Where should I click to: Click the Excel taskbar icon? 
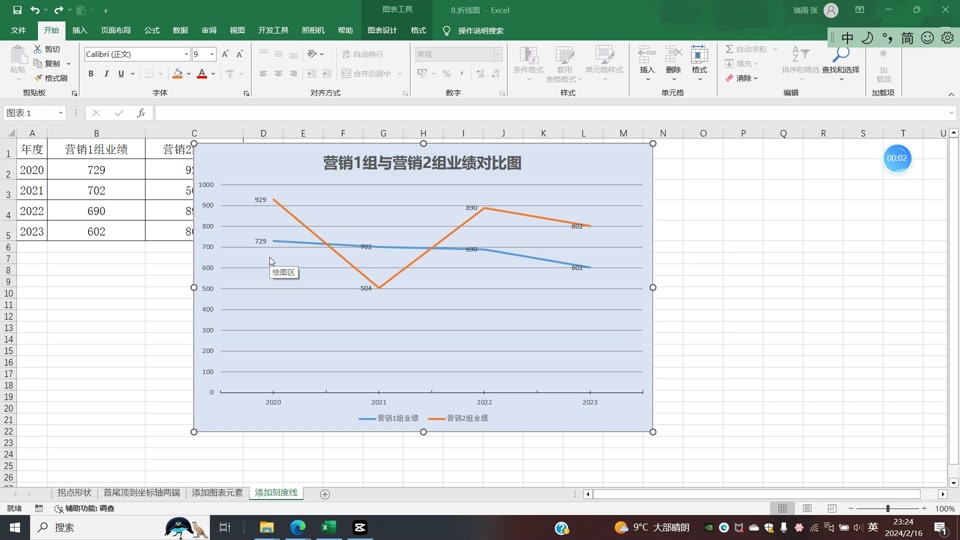[x=329, y=527]
